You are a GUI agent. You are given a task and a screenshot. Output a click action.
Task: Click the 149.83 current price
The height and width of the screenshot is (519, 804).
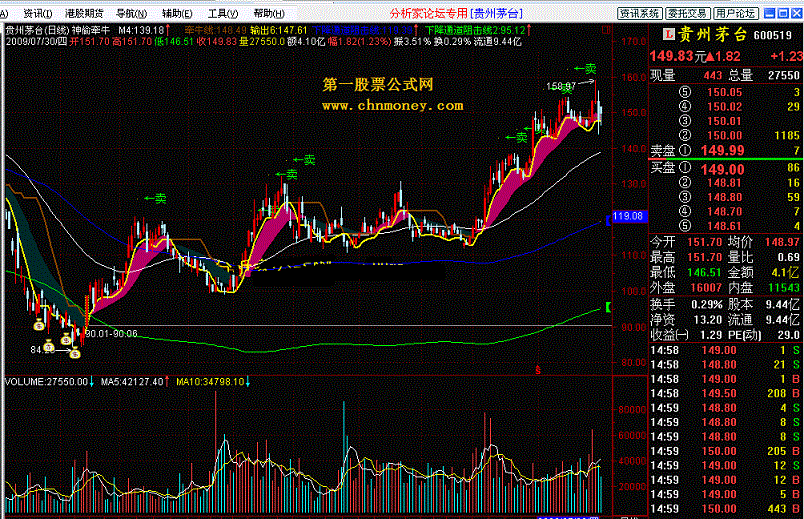671,56
